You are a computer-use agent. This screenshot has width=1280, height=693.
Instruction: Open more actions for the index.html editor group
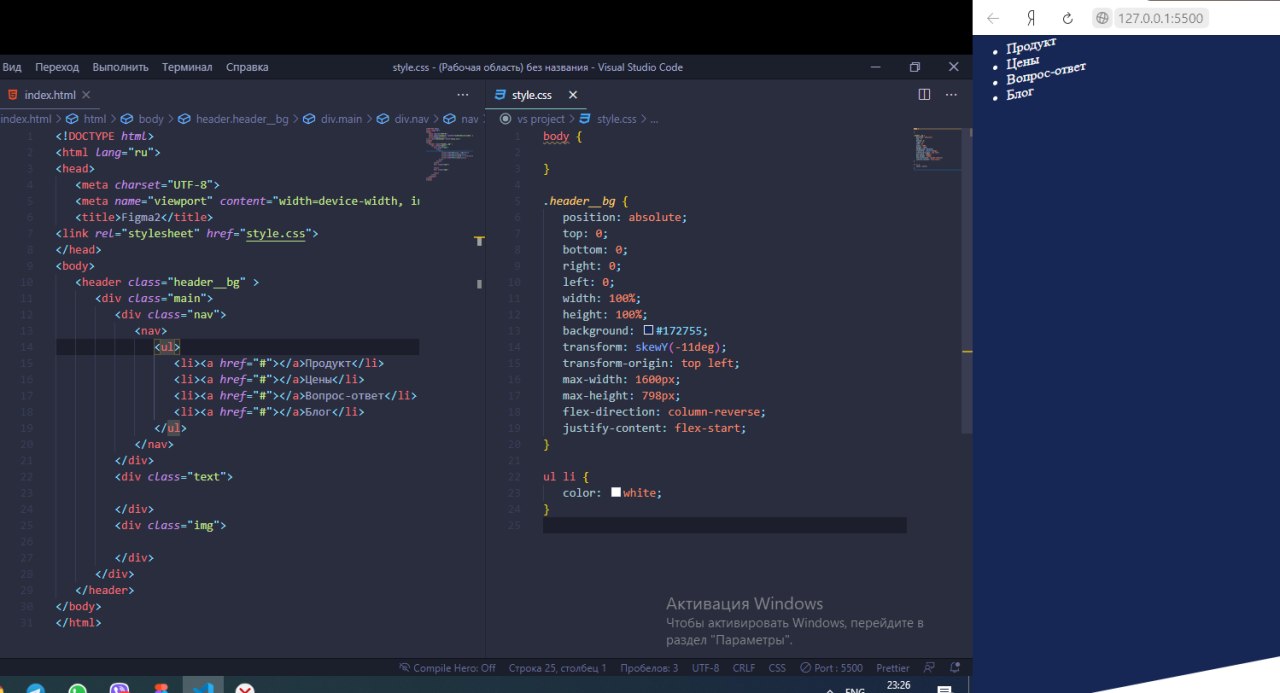(462, 95)
